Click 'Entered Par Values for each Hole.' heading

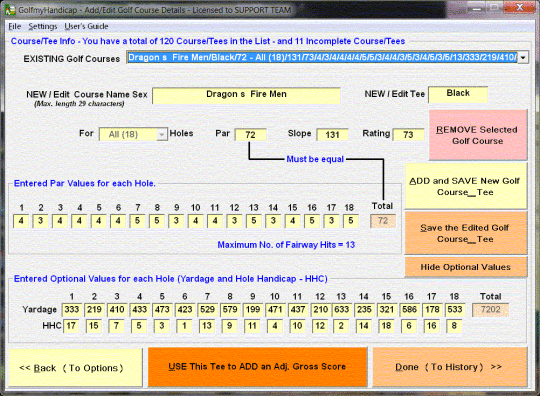[x=85, y=184]
